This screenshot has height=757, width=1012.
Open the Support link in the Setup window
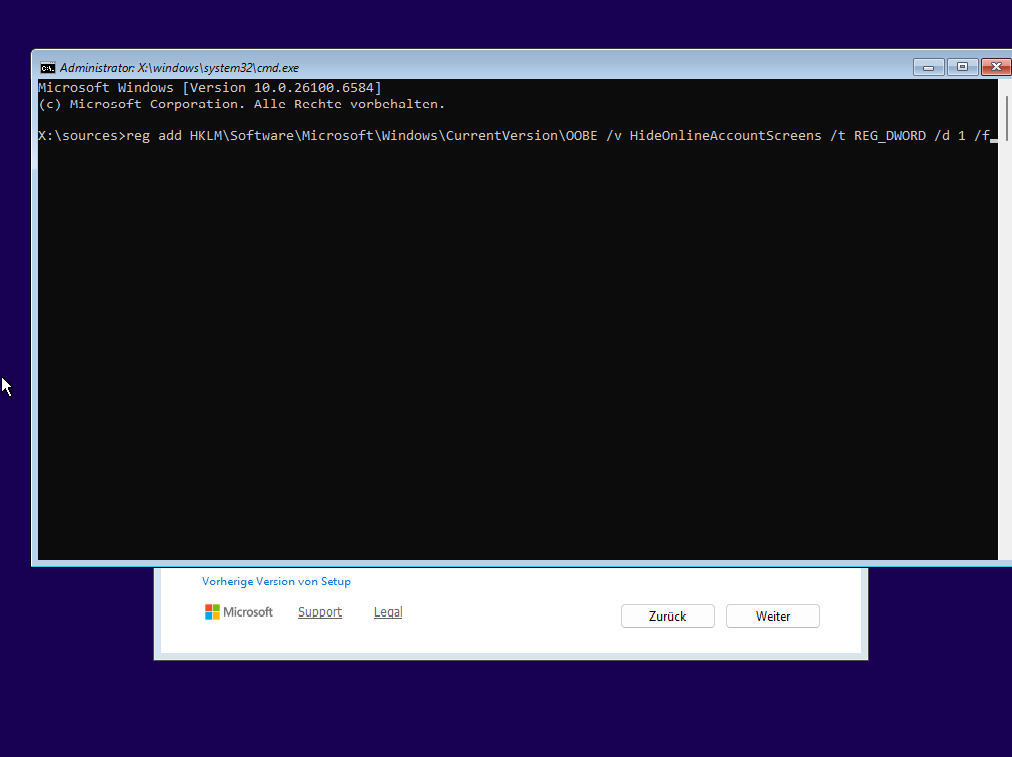(x=320, y=612)
